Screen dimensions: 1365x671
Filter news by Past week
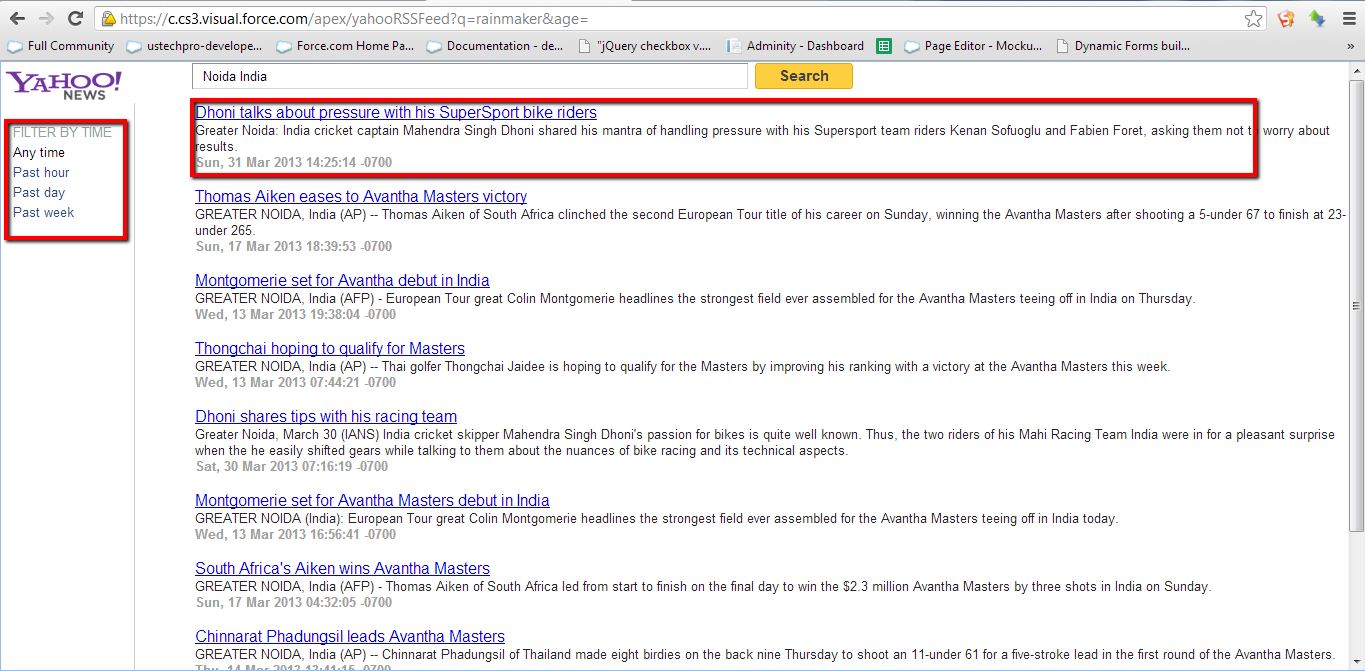pyautogui.click(x=43, y=213)
